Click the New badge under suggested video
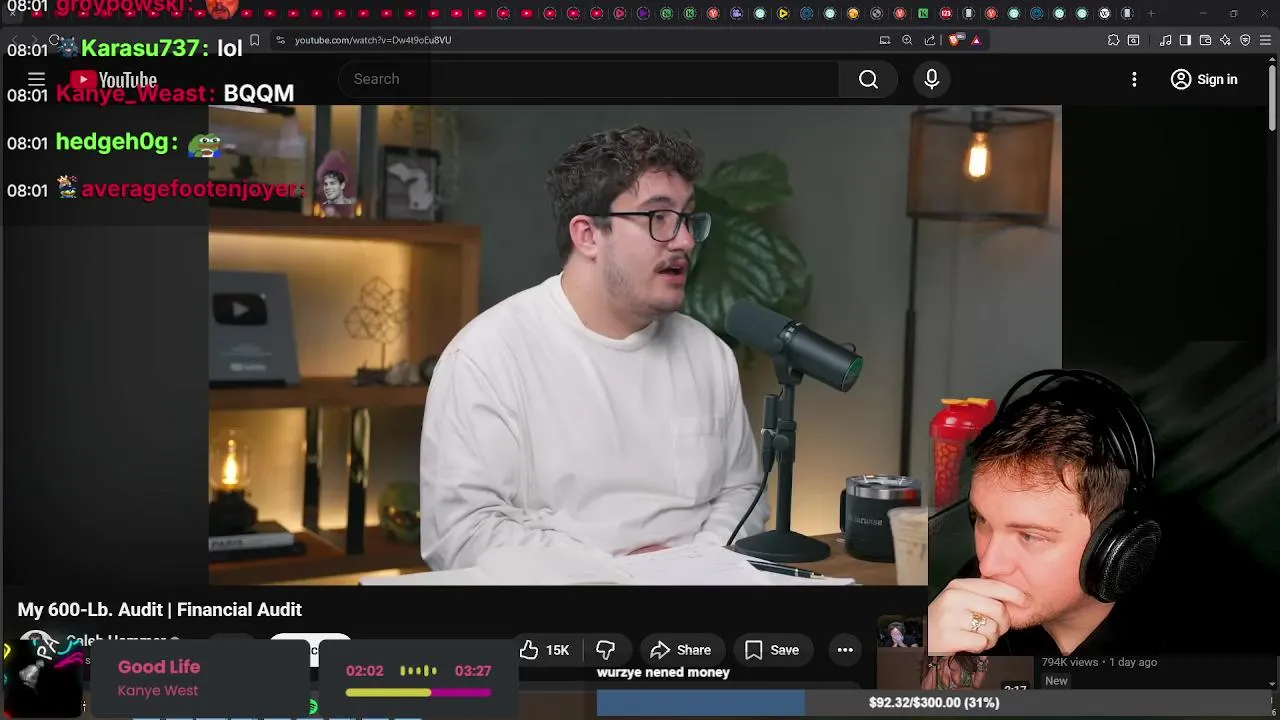 tap(1056, 681)
